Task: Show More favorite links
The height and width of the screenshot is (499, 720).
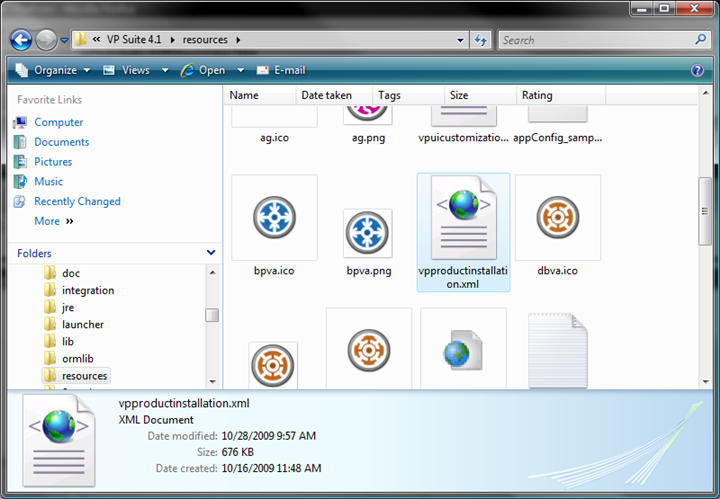Action: pos(54,221)
